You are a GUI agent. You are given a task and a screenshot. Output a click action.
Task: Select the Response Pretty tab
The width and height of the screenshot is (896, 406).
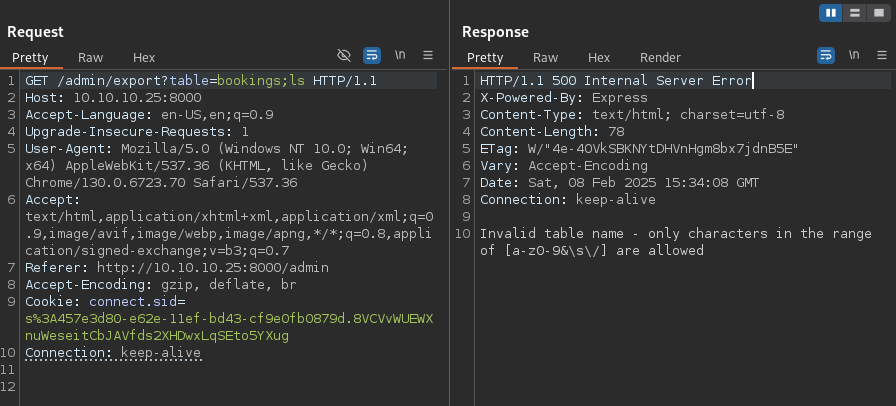(485, 58)
